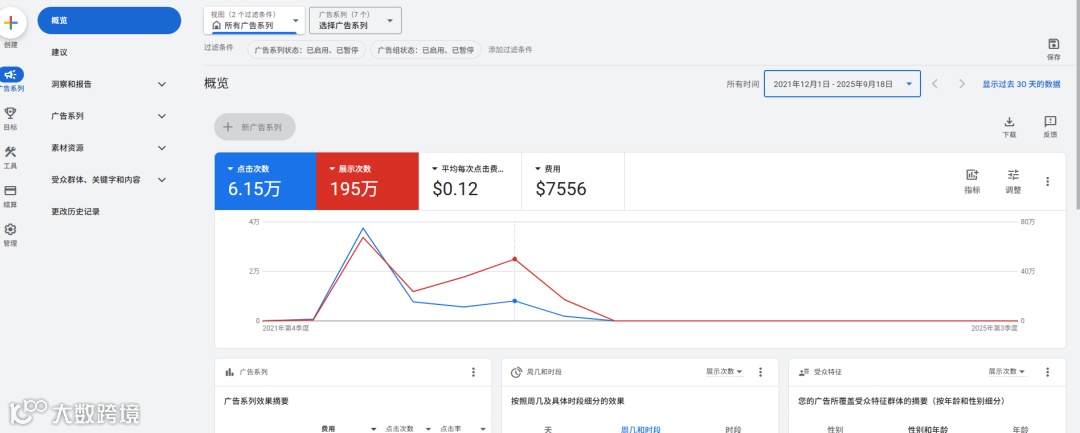Open the 工具 wrench icon
The image size is (1080, 433).
pos(10,152)
